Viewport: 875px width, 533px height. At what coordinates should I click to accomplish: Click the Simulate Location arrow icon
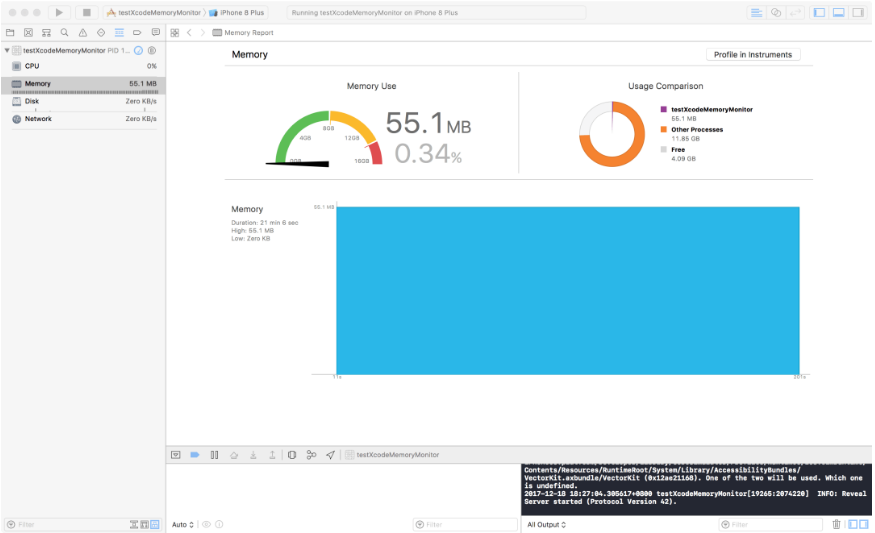click(330, 455)
